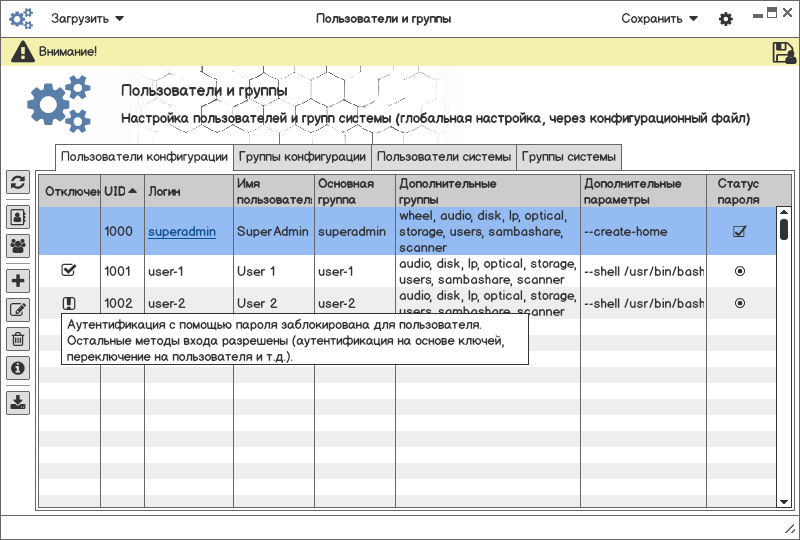Click the superadmin login link

pos(182,232)
